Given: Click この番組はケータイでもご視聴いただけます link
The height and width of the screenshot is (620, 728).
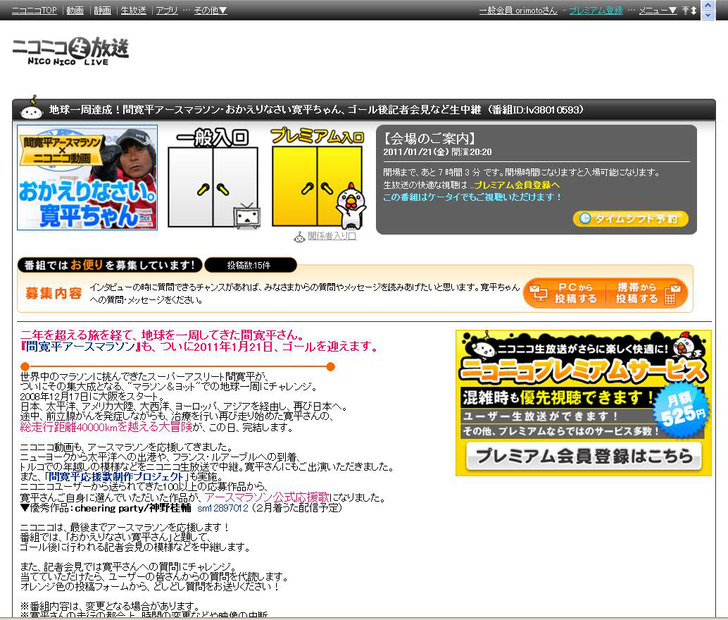Looking at the screenshot, I should (472, 197).
